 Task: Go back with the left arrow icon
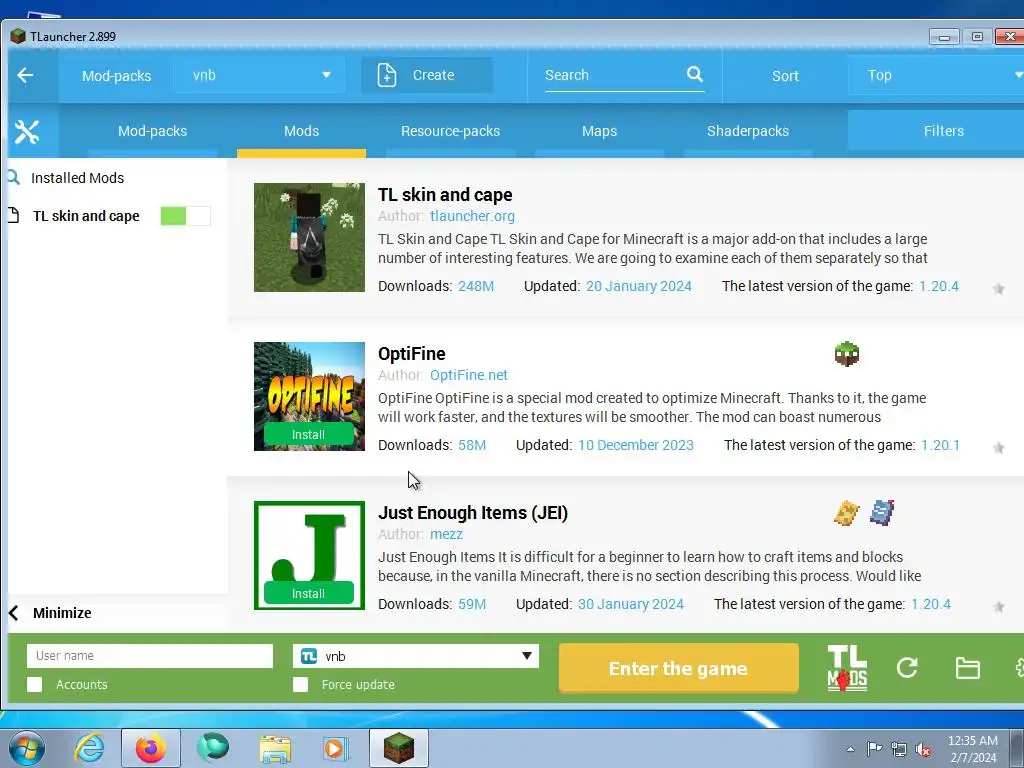point(25,75)
